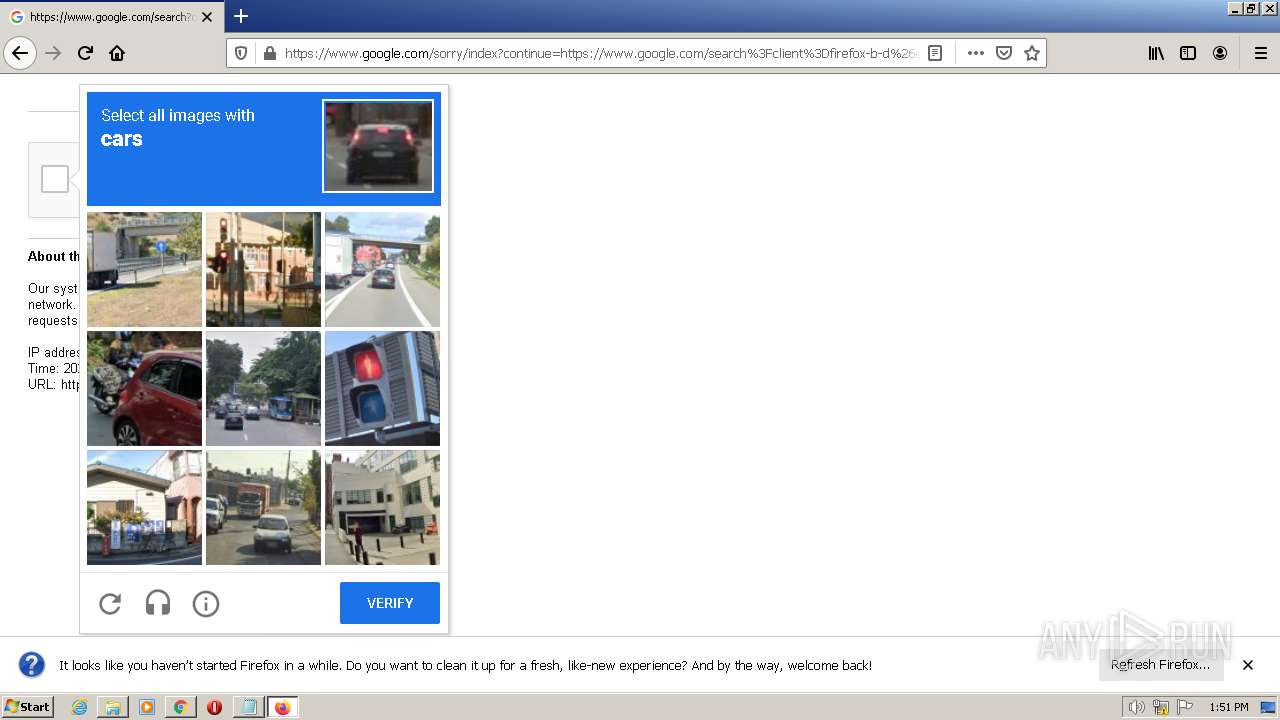Image resolution: width=1280 pixels, height=720 pixels.
Task: Click show desktop icon in tray corner
Action: pos(1268,707)
